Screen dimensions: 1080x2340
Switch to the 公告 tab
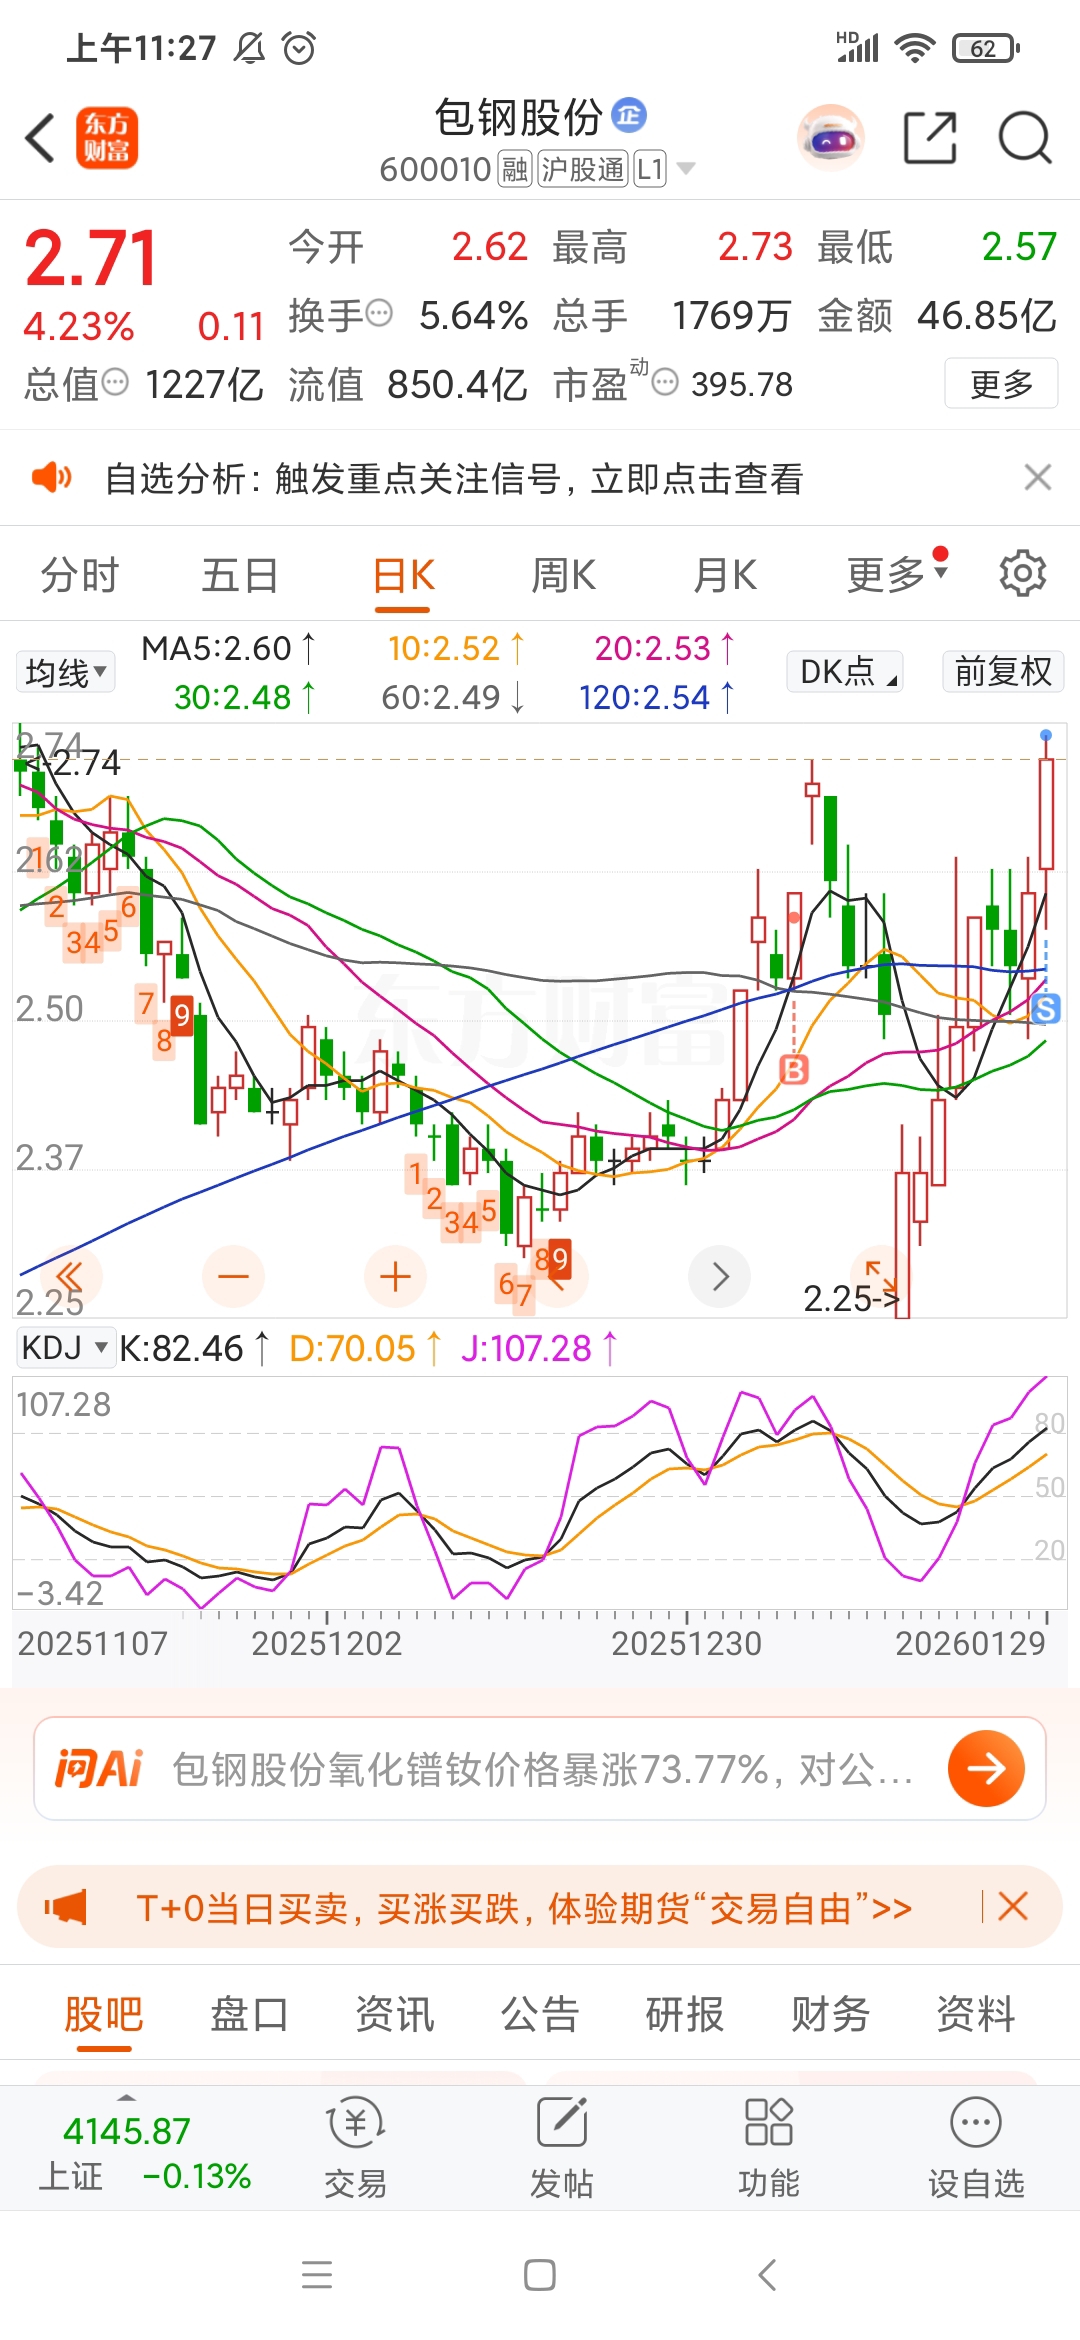(x=539, y=2013)
